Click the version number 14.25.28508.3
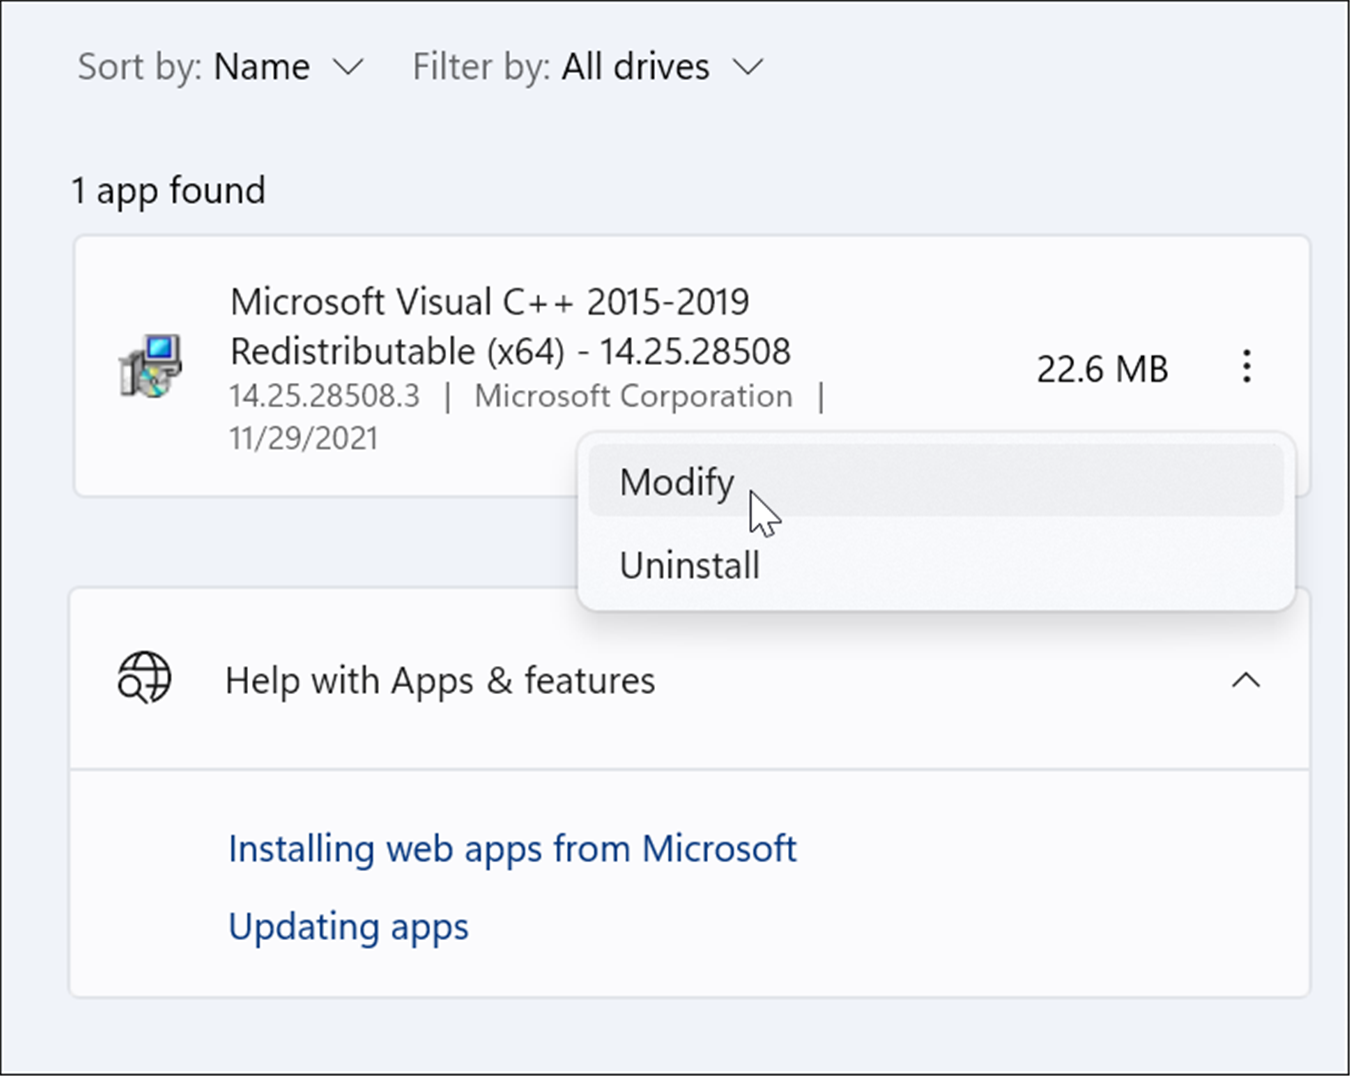This screenshot has height=1076, width=1350. pos(323,396)
